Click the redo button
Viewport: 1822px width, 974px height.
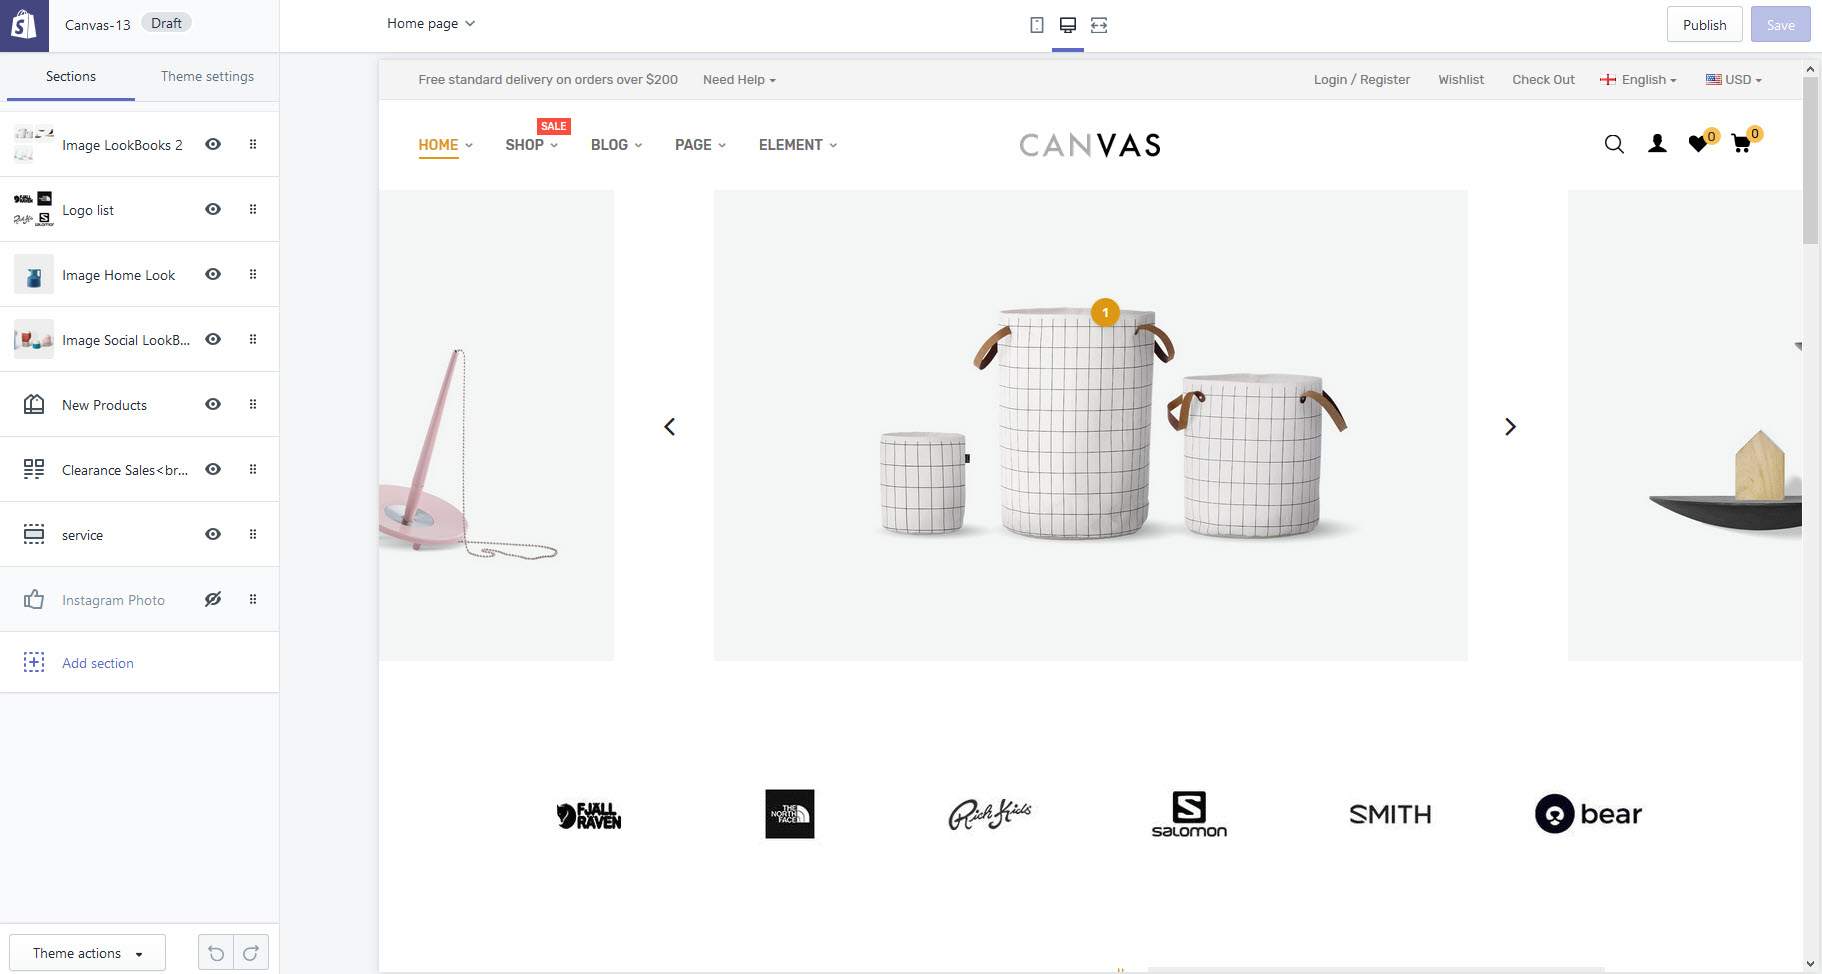[251, 953]
